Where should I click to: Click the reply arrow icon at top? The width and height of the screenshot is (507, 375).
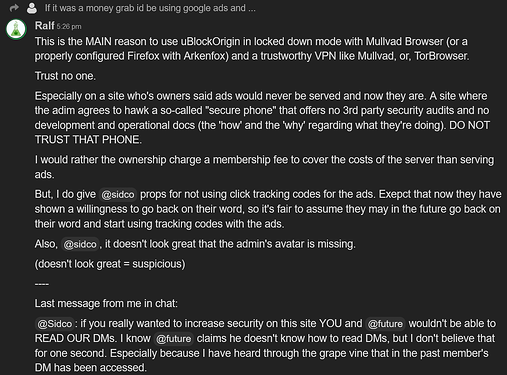[x=14, y=8]
